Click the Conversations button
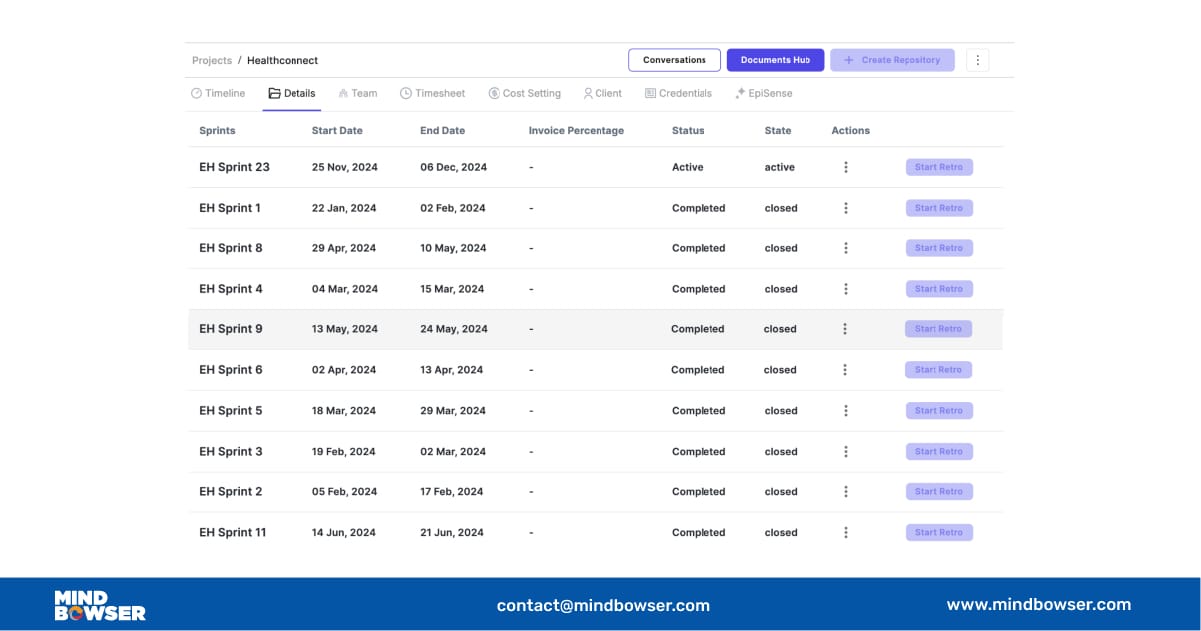Image resolution: width=1201 pixels, height=631 pixels. coord(674,60)
